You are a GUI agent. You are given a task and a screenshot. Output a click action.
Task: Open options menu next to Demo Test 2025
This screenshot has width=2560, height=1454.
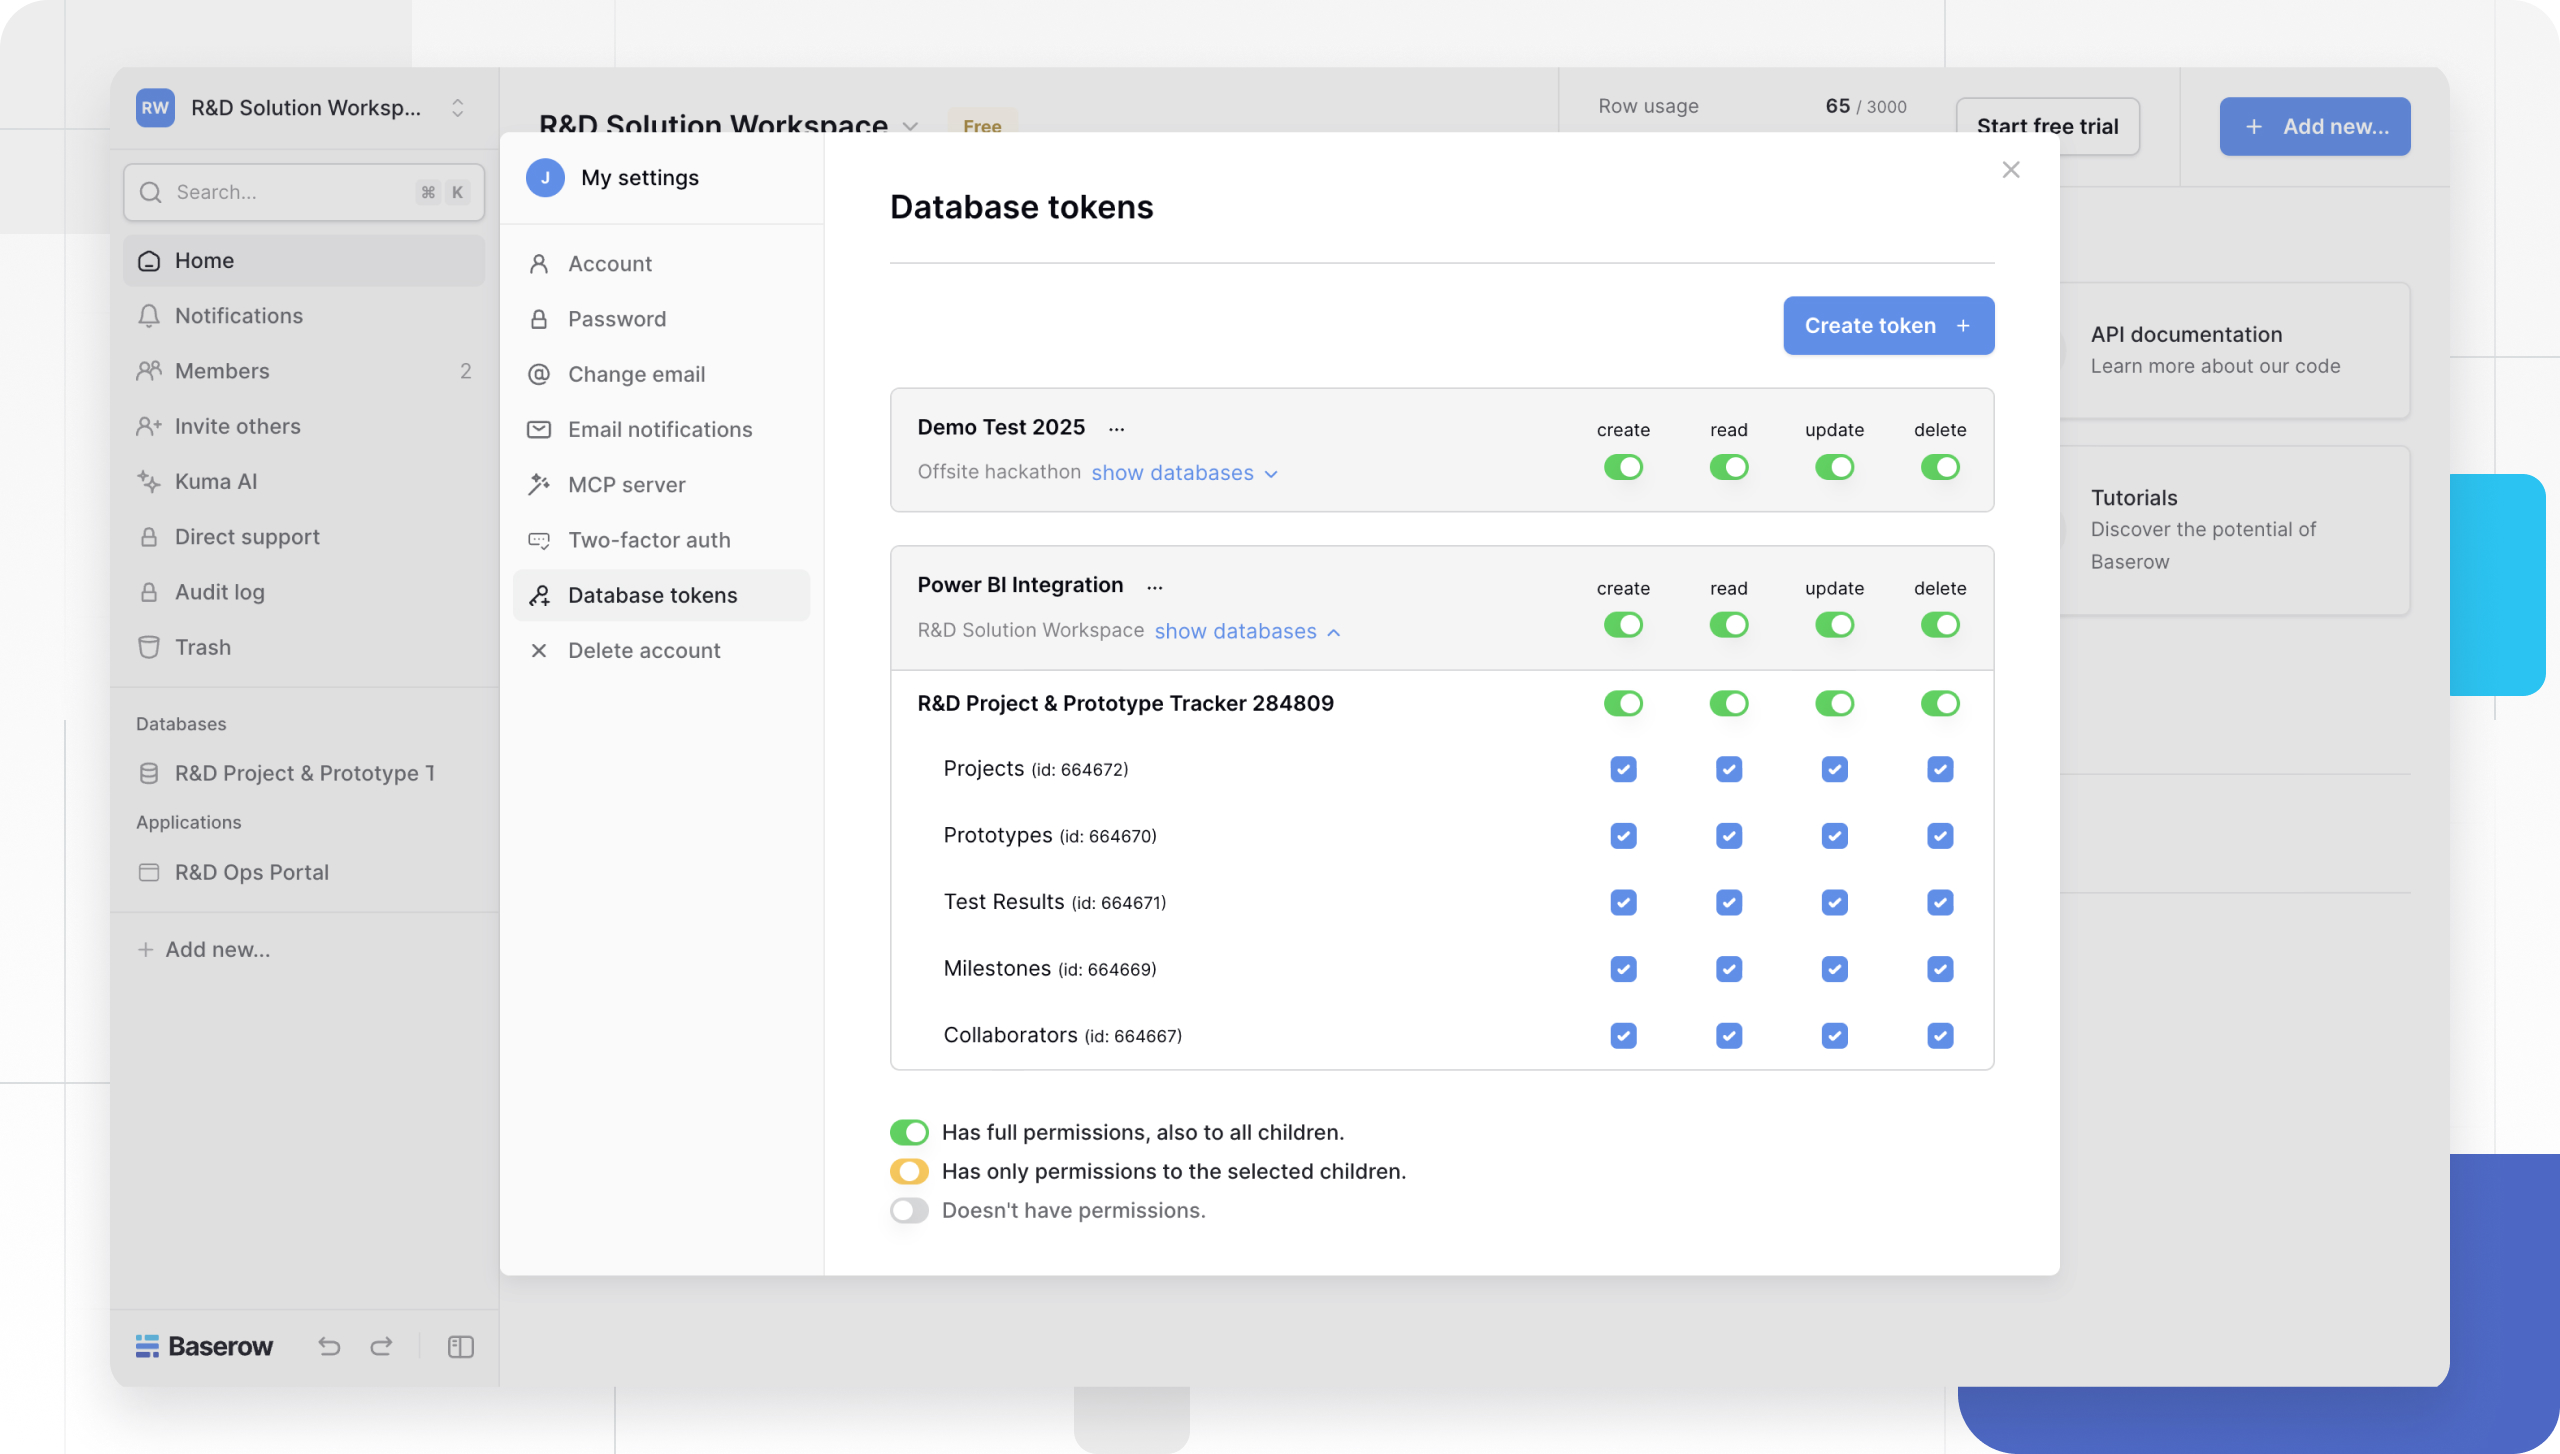click(x=1117, y=427)
